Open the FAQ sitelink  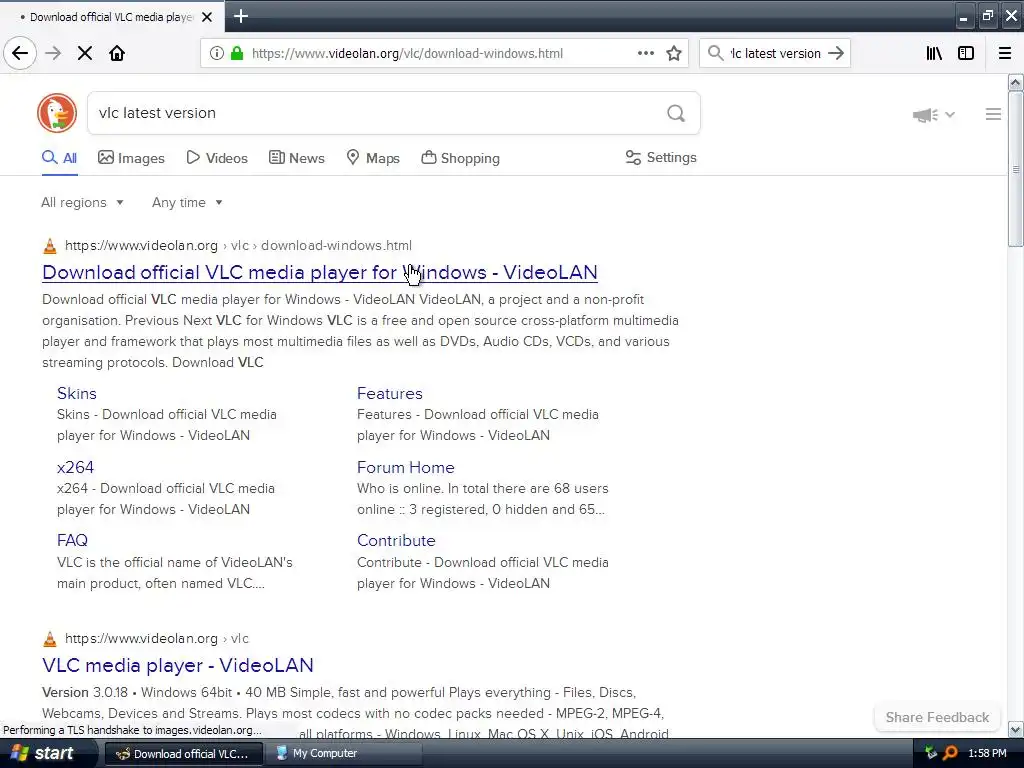pyautogui.click(x=72, y=541)
